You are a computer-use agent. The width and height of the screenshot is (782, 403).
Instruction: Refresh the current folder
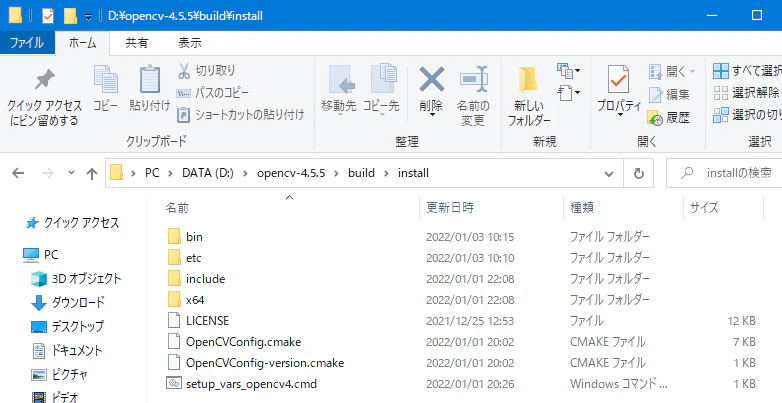[638, 174]
